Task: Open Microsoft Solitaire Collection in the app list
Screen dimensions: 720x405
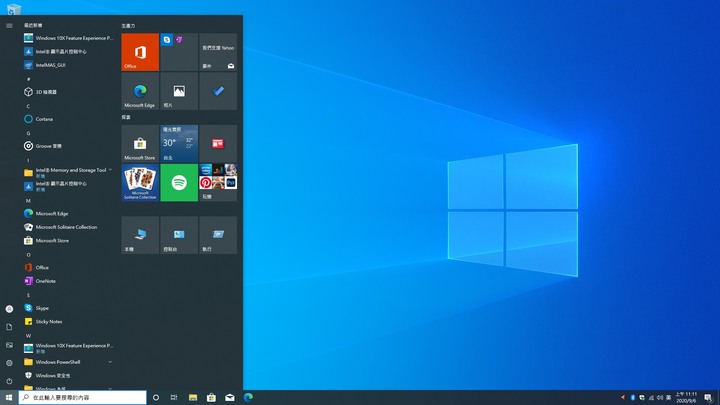Action: 68,227
